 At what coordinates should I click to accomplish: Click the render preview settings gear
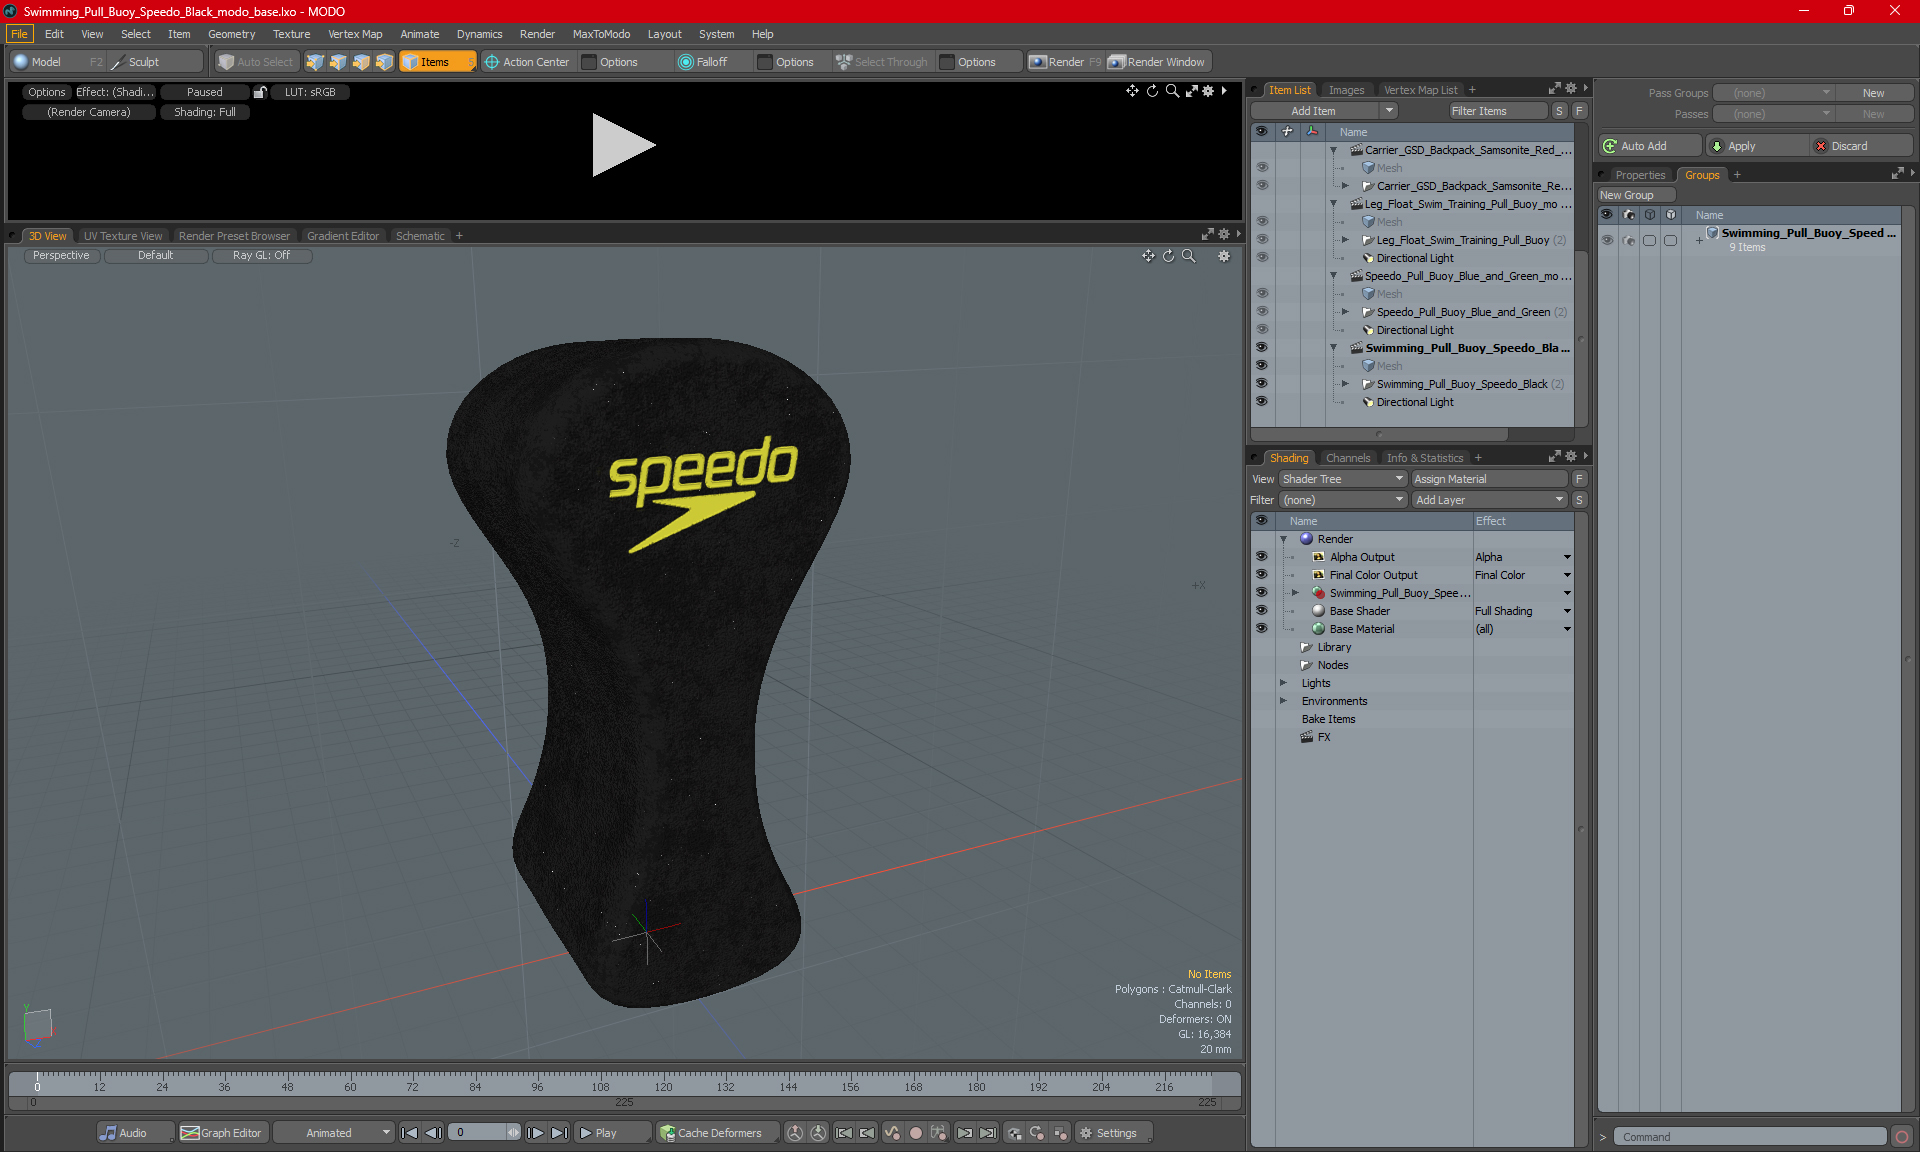[1208, 91]
